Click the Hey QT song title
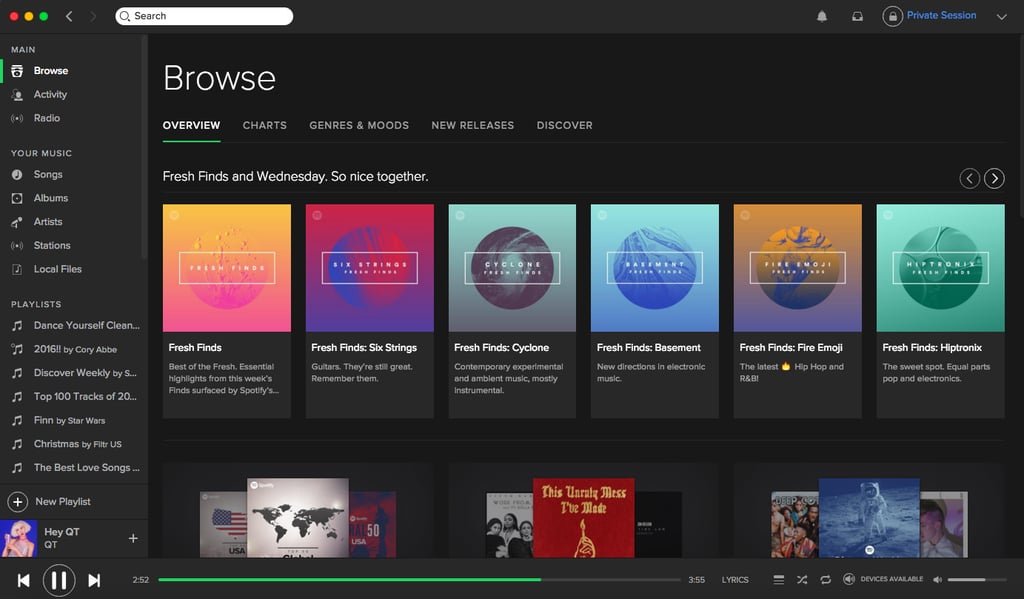Screen dimensions: 1024x599 pos(61,532)
